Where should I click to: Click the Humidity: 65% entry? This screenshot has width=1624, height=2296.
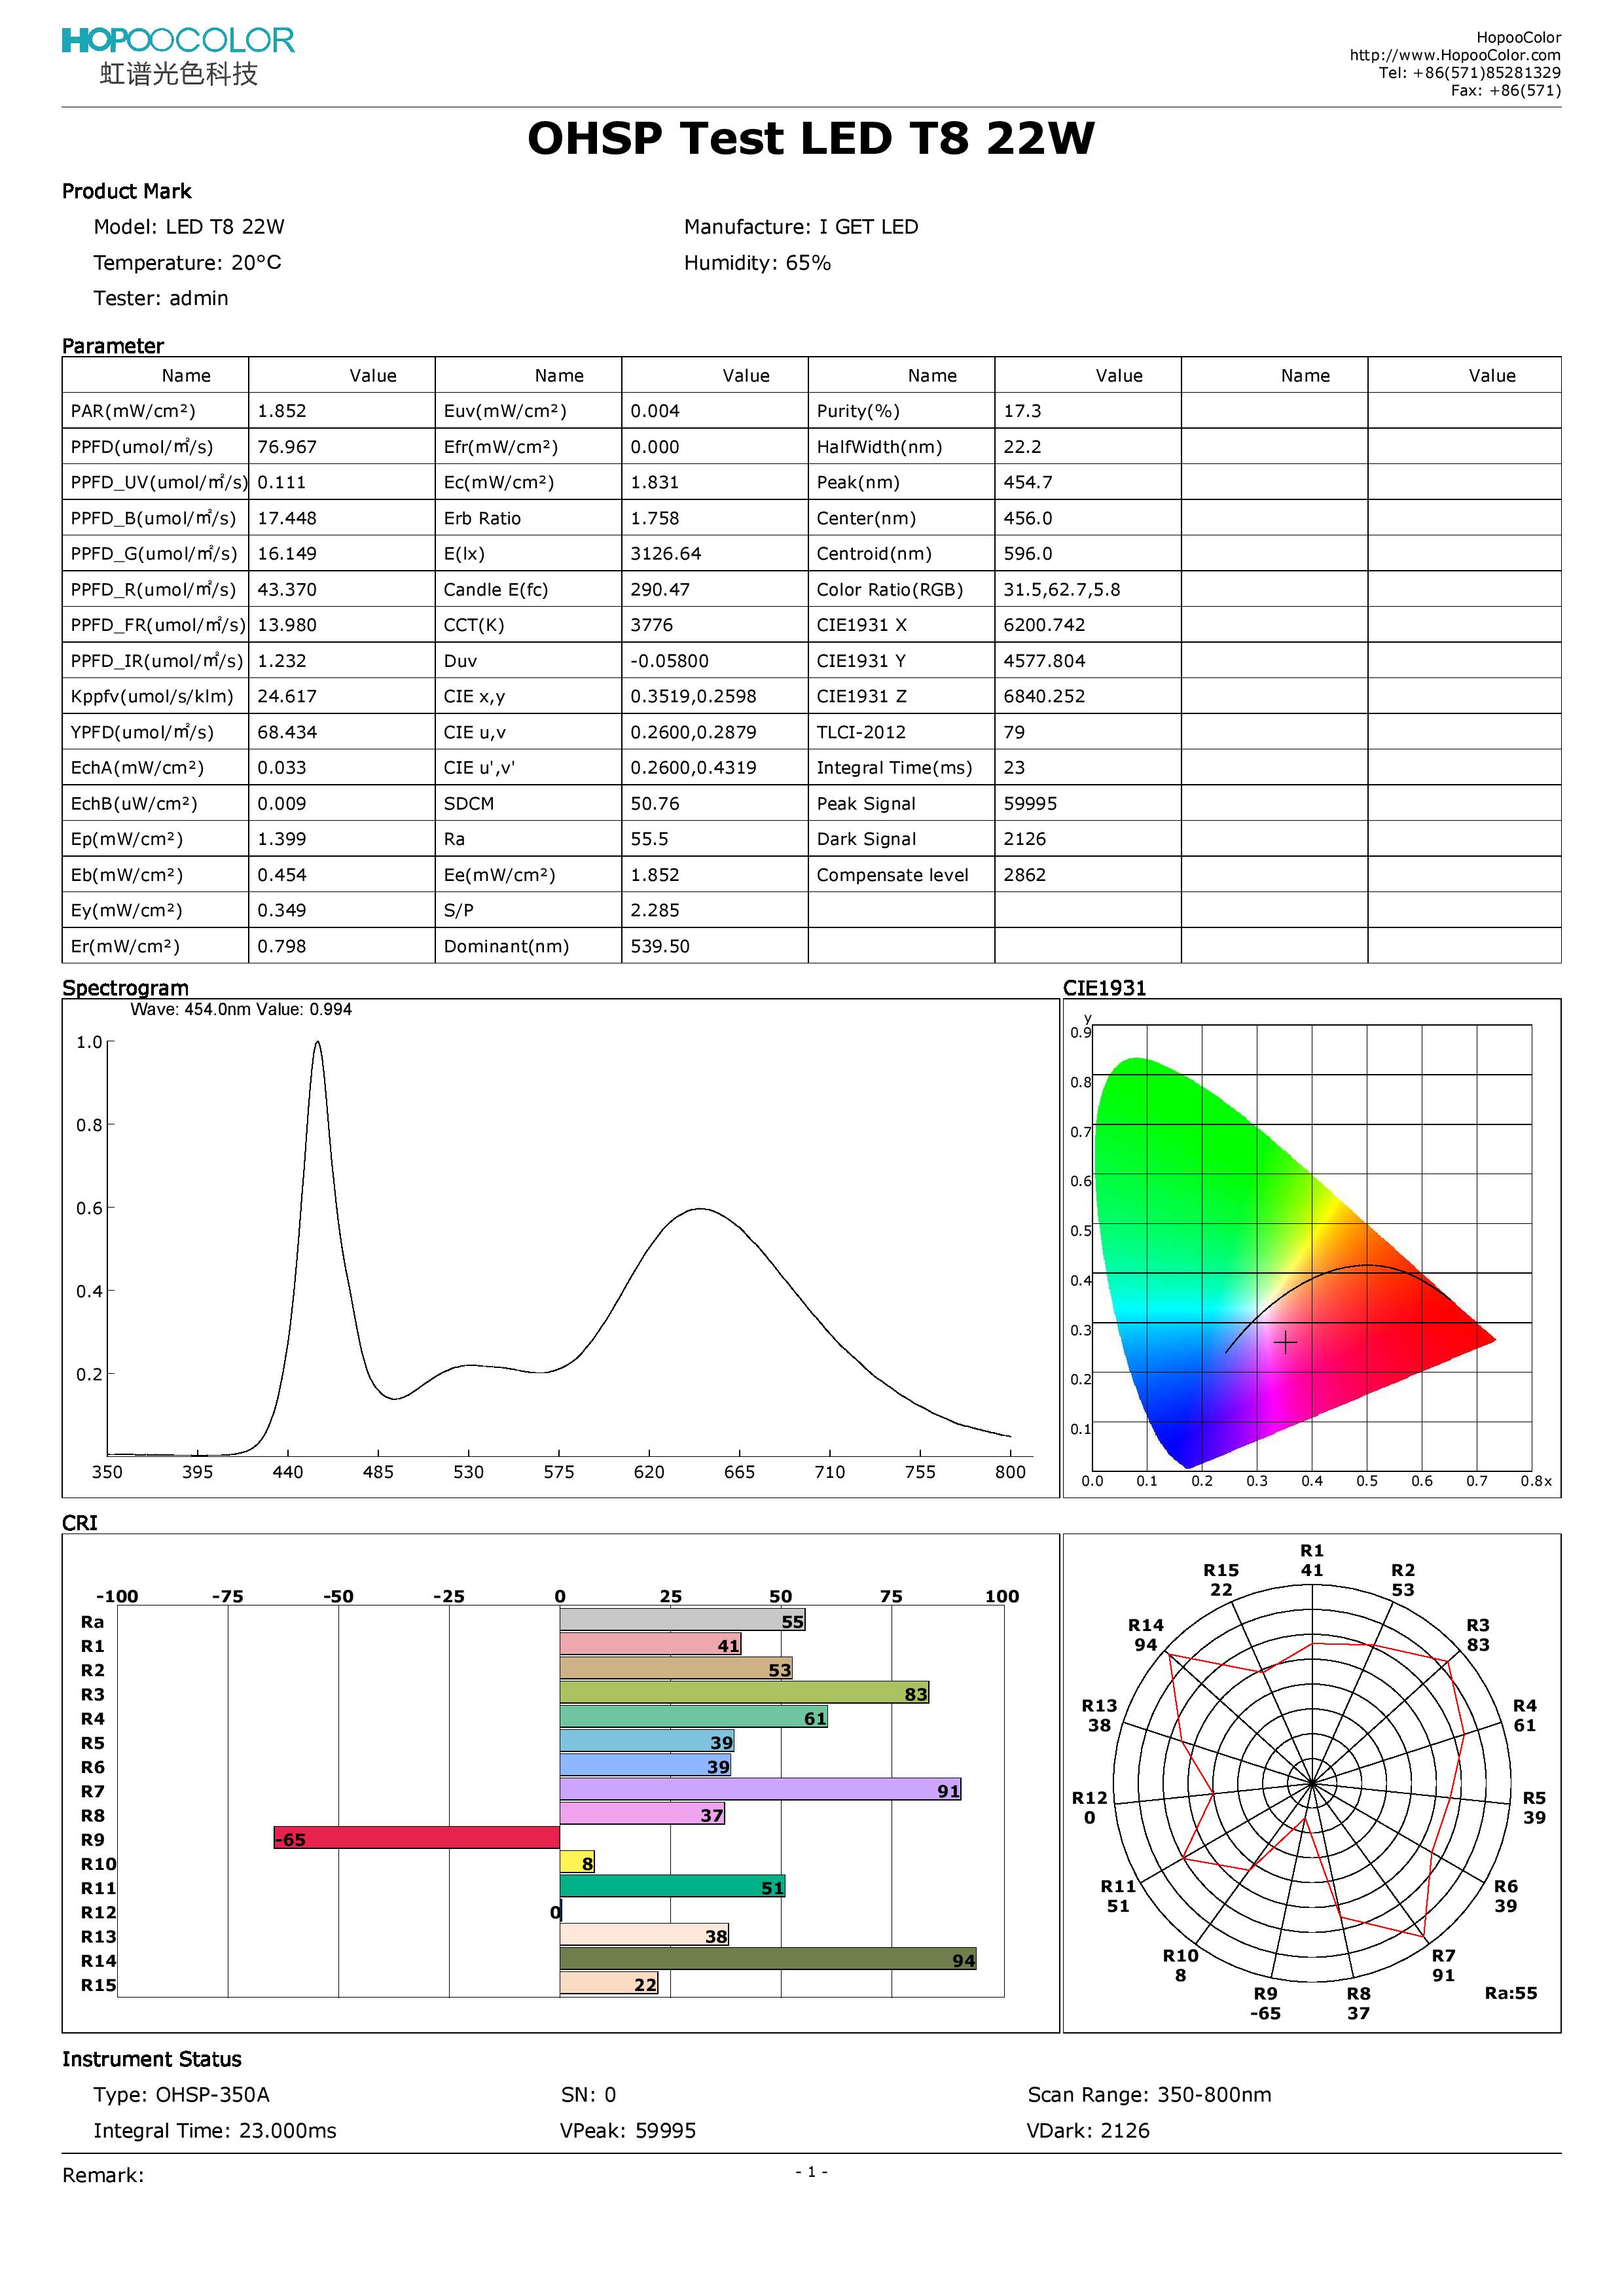pos(757,263)
